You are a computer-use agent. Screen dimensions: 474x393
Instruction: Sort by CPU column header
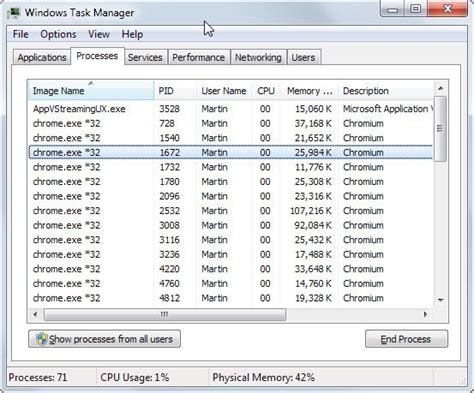pyautogui.click(x=266, y=90)
